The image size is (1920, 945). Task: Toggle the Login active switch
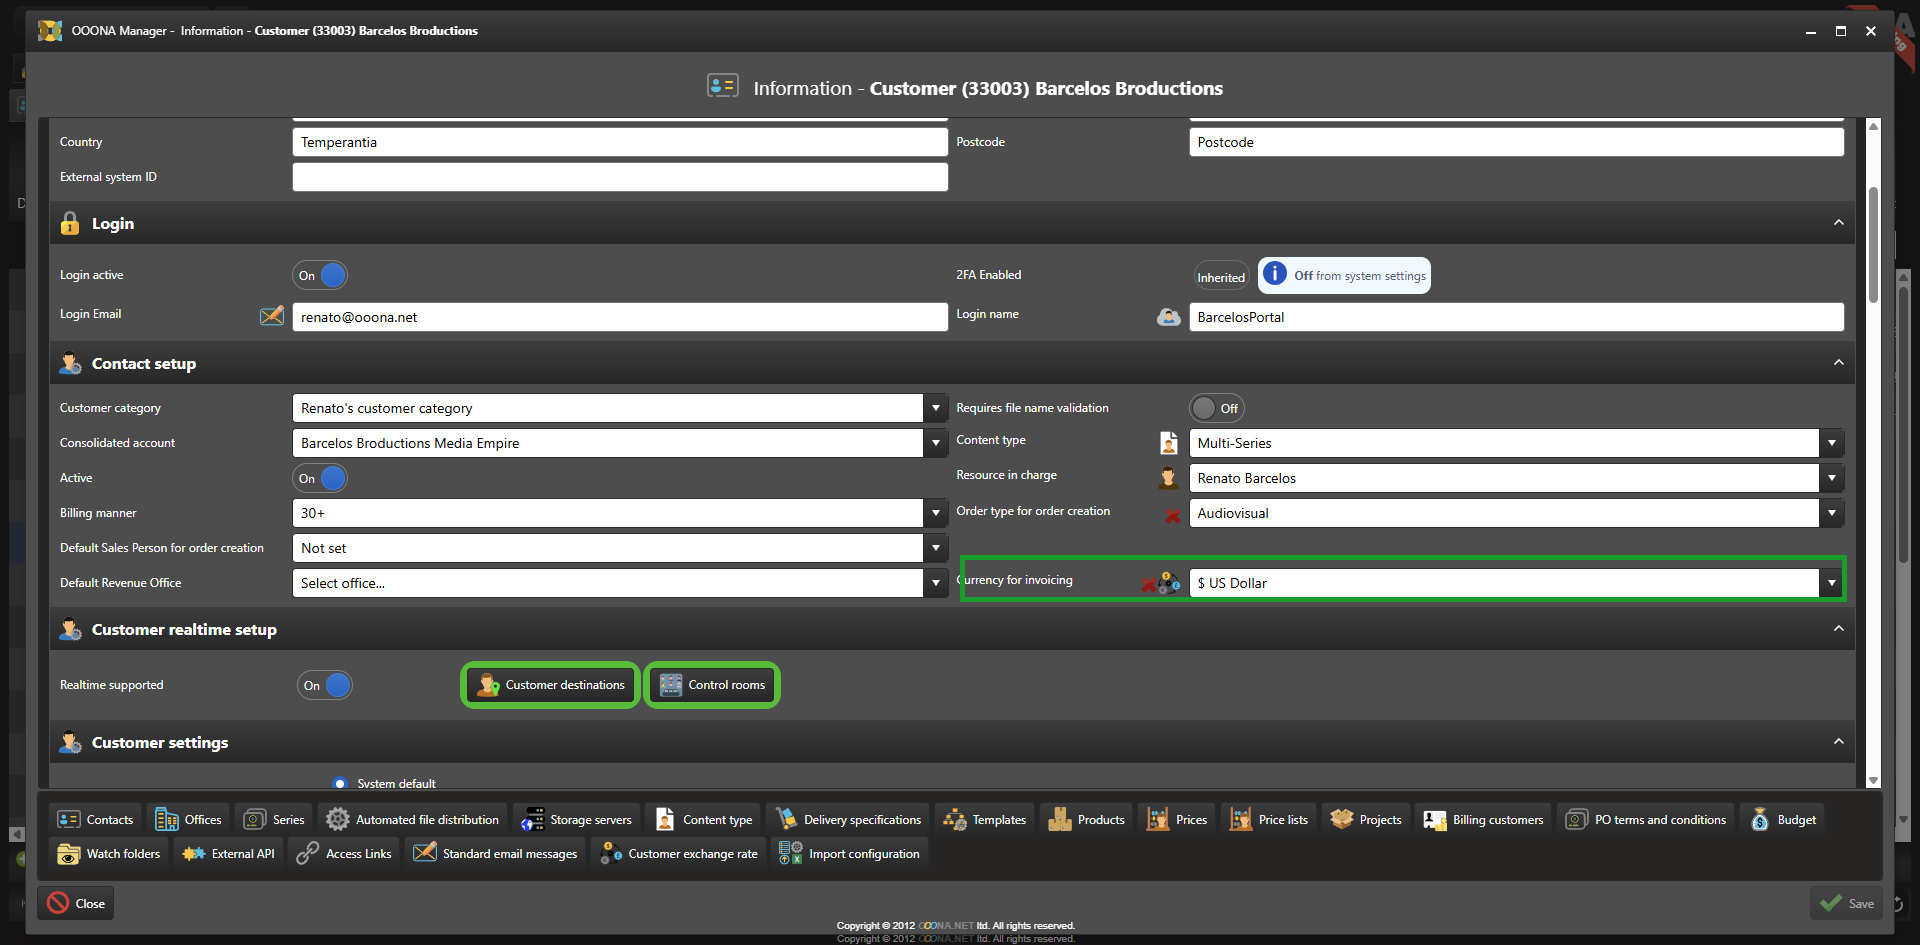click(x=320, y=276)
